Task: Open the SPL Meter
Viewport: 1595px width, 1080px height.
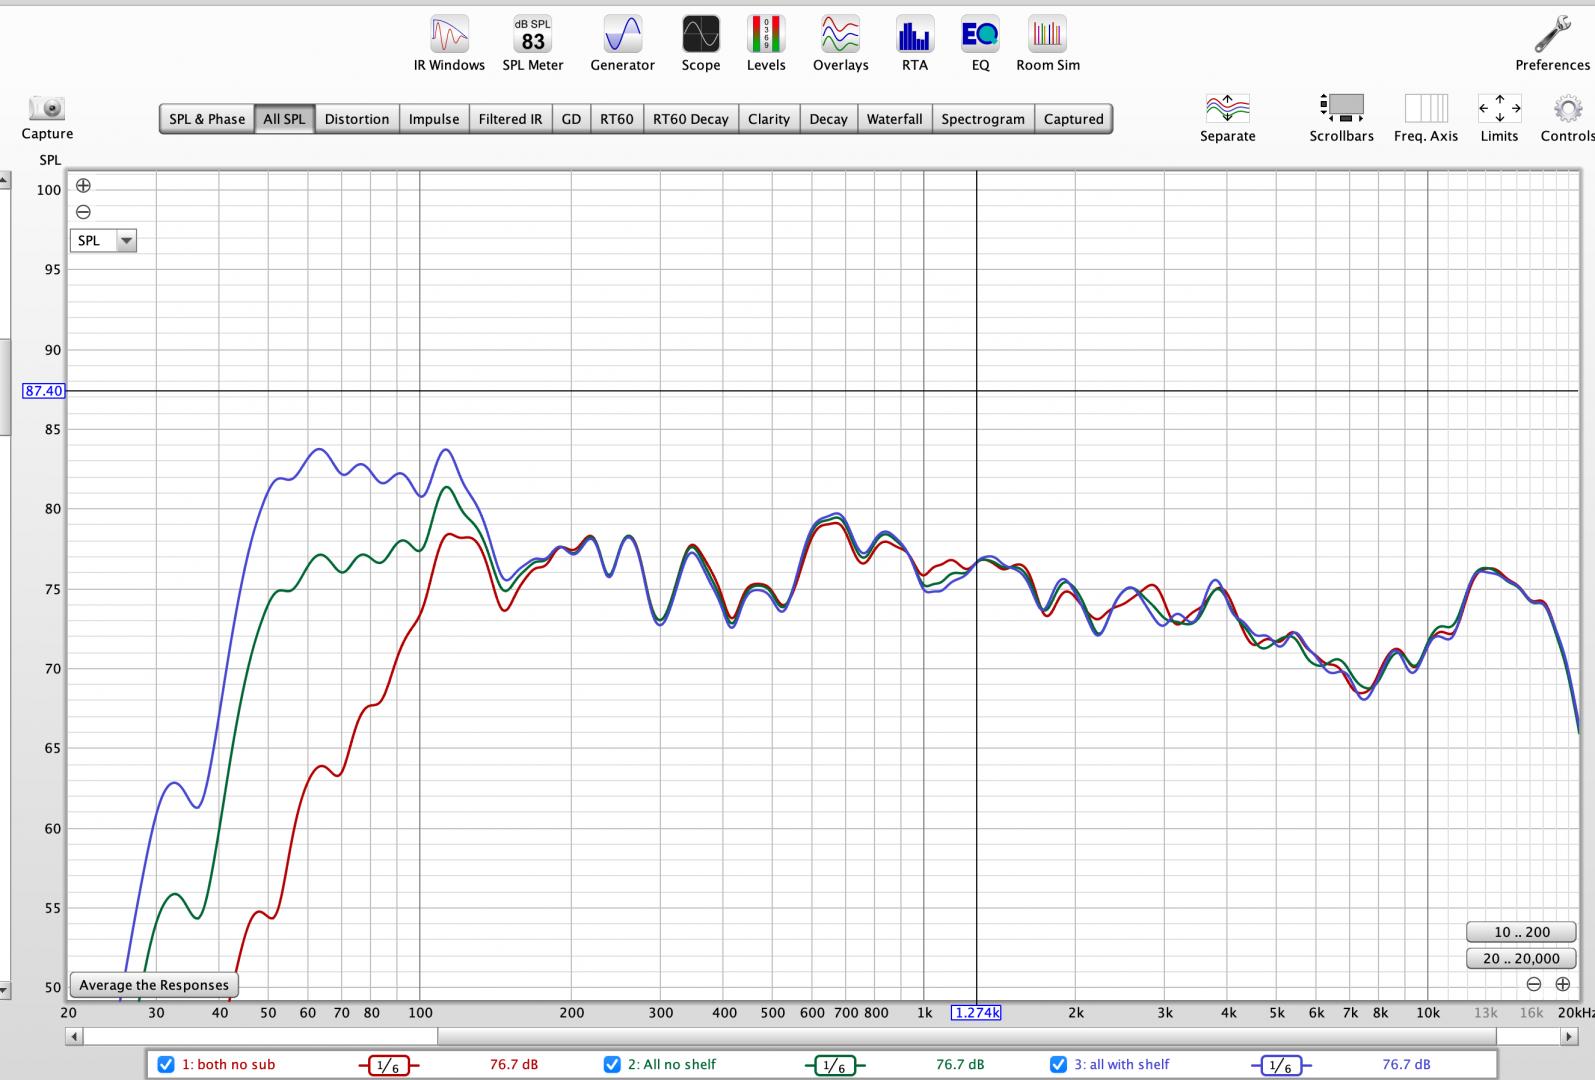Action: (x=533, y=44)
